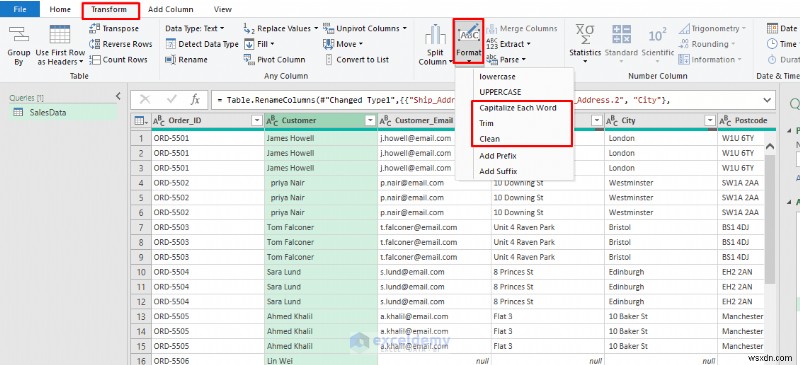Confirm formula with checkmark icon
The image size is (800, 365).
click(171, 100)
